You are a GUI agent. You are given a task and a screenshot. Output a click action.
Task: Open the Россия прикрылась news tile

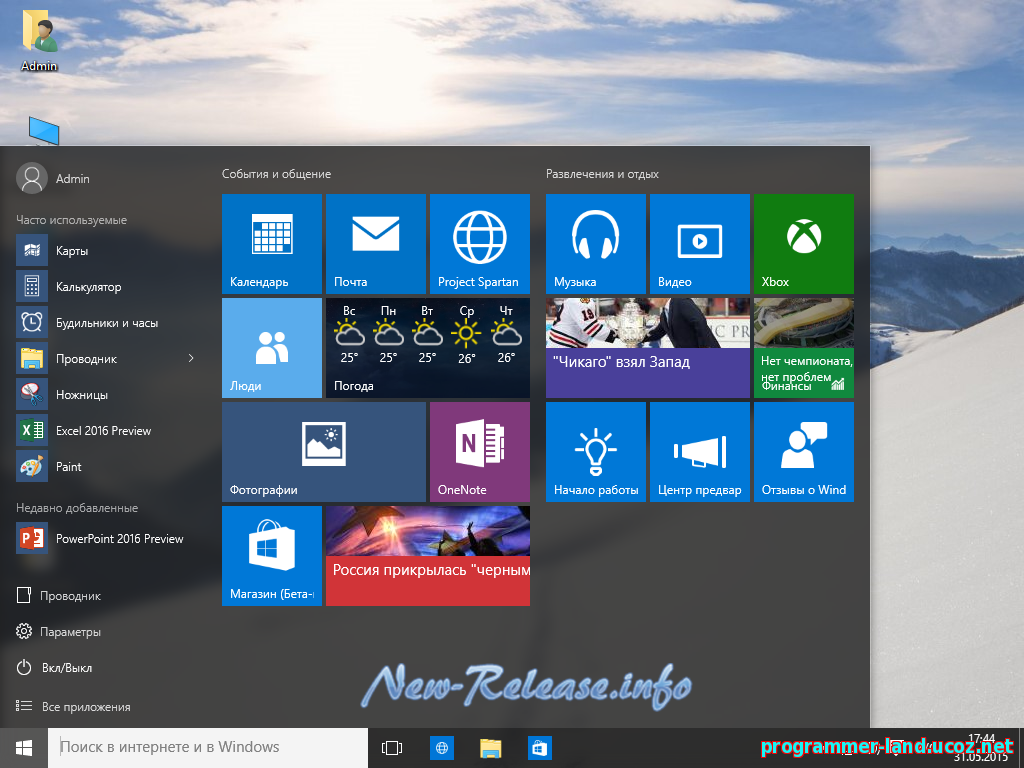tap(428, 556)
